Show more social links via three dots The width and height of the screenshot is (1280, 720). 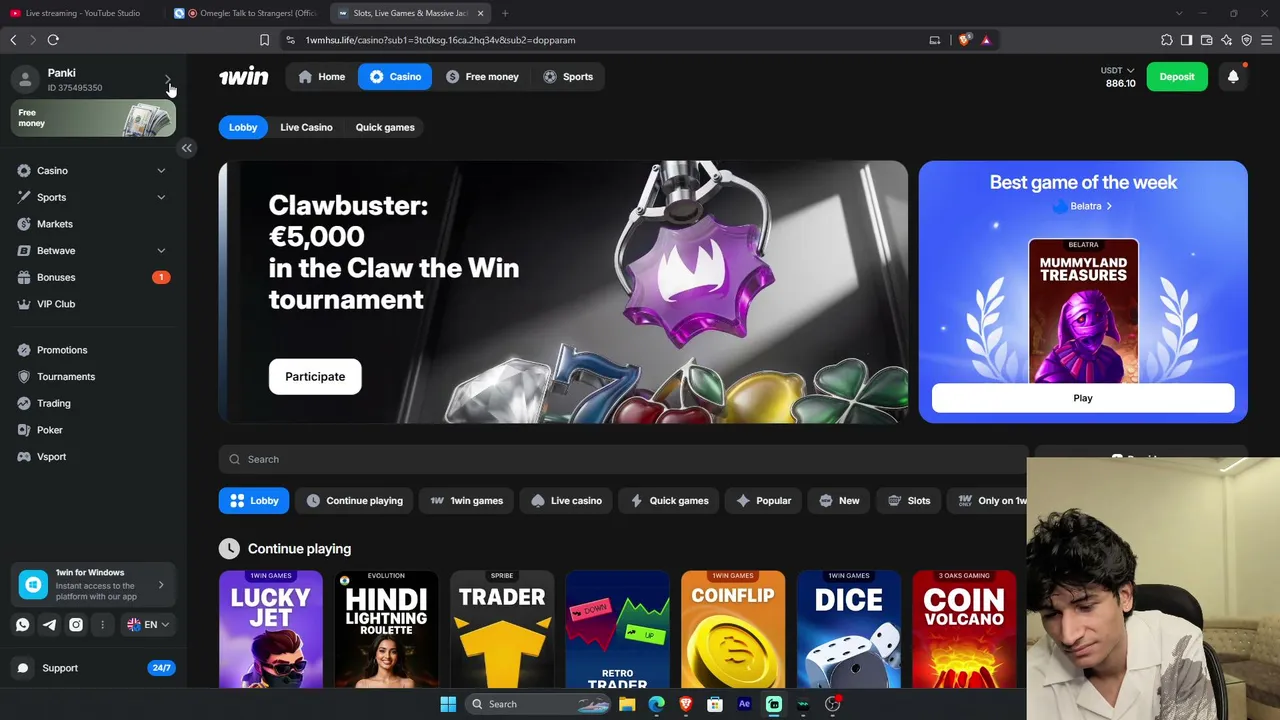point(102,624)
